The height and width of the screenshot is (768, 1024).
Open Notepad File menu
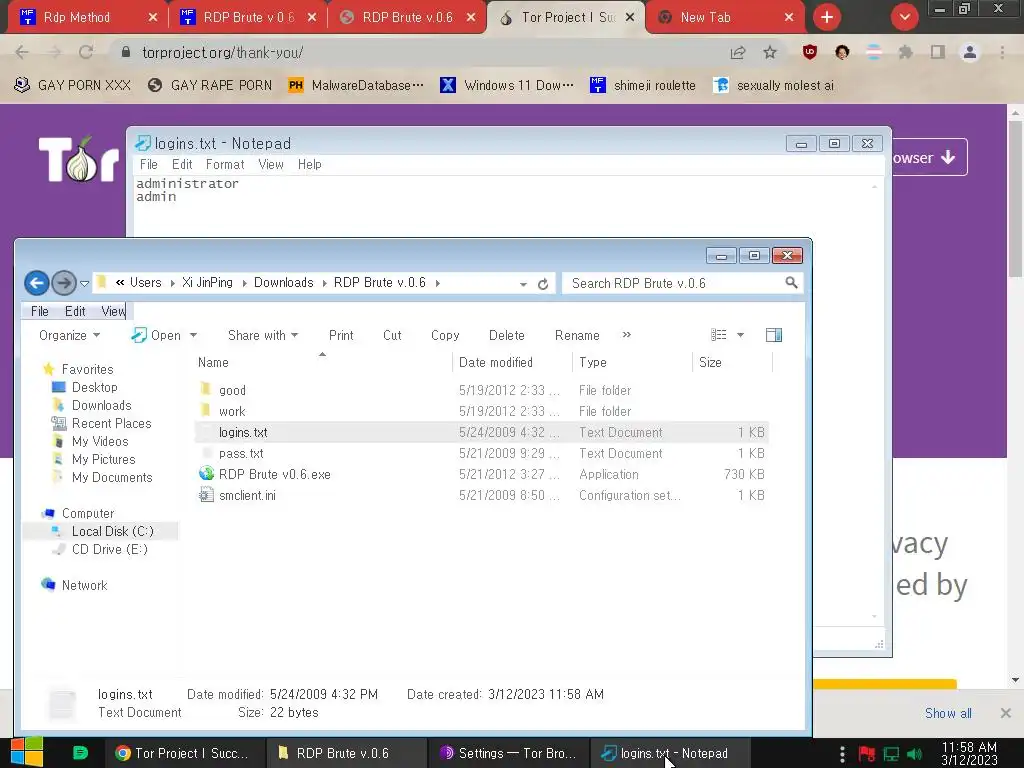(148, 165)
